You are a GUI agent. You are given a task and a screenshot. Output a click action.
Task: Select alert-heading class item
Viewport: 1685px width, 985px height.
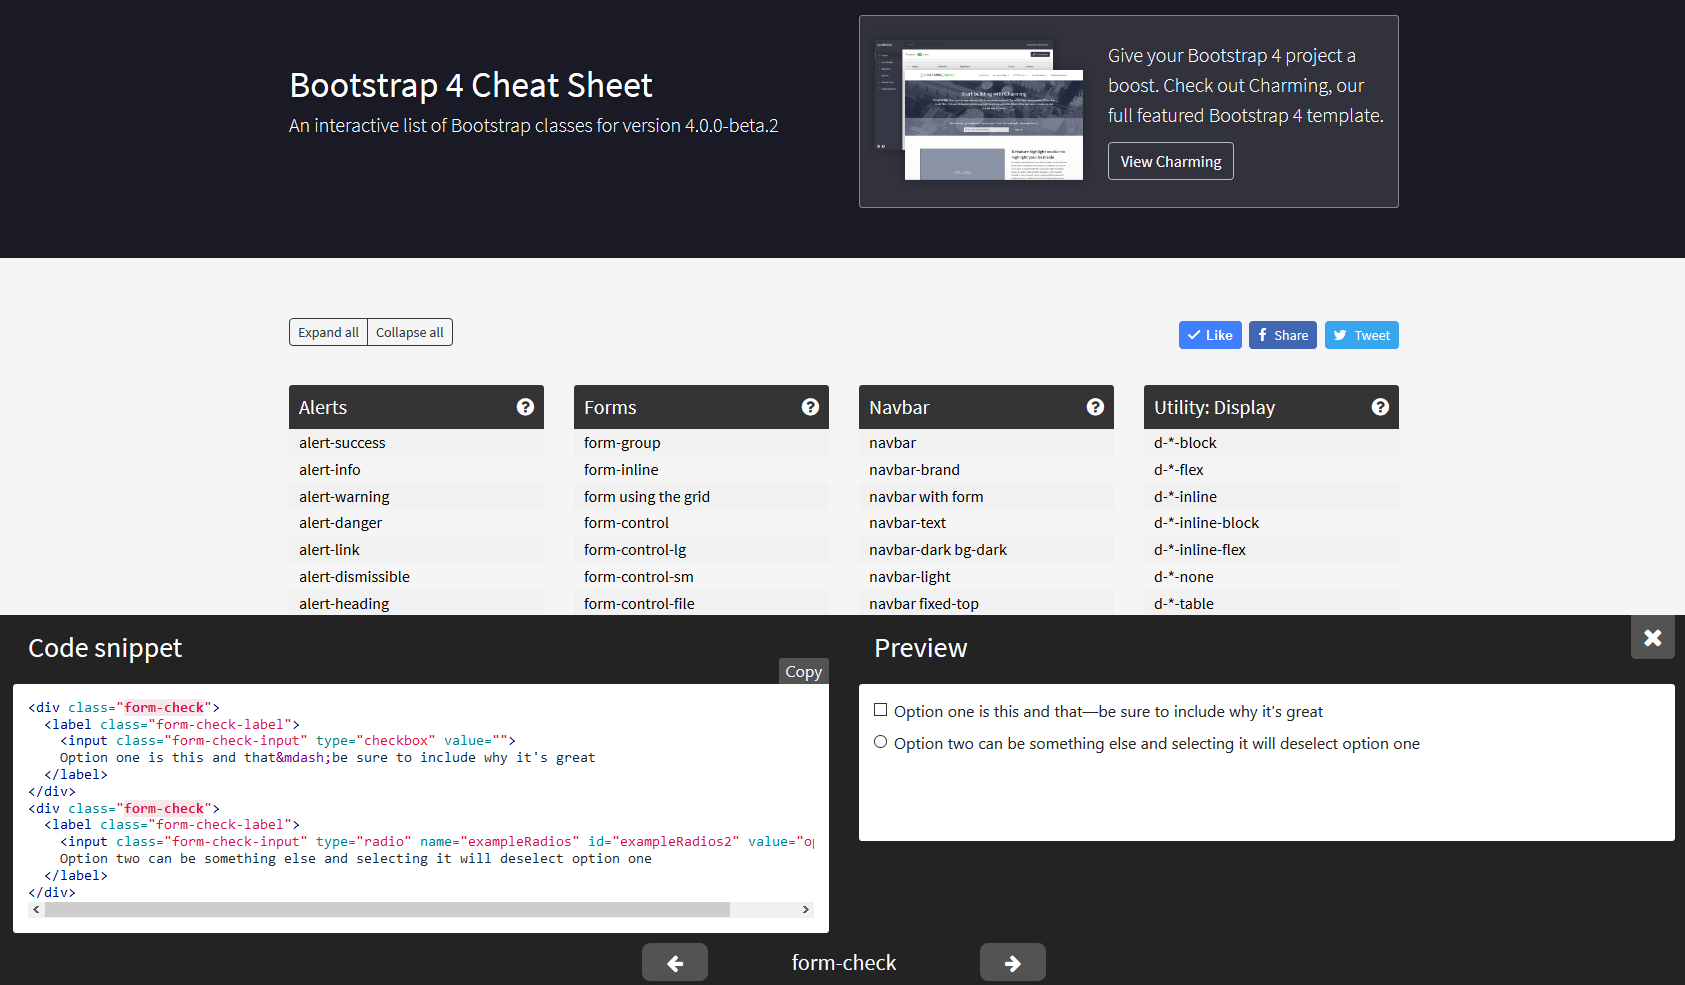[416, 603]
